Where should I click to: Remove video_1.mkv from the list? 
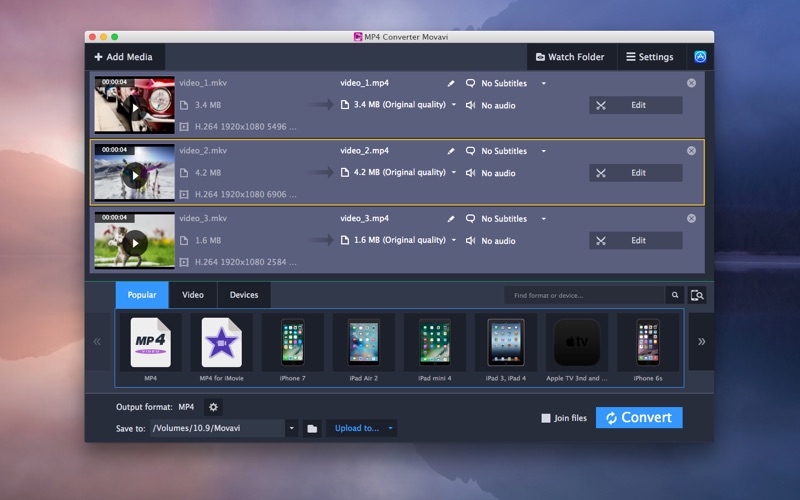[691, 83]
